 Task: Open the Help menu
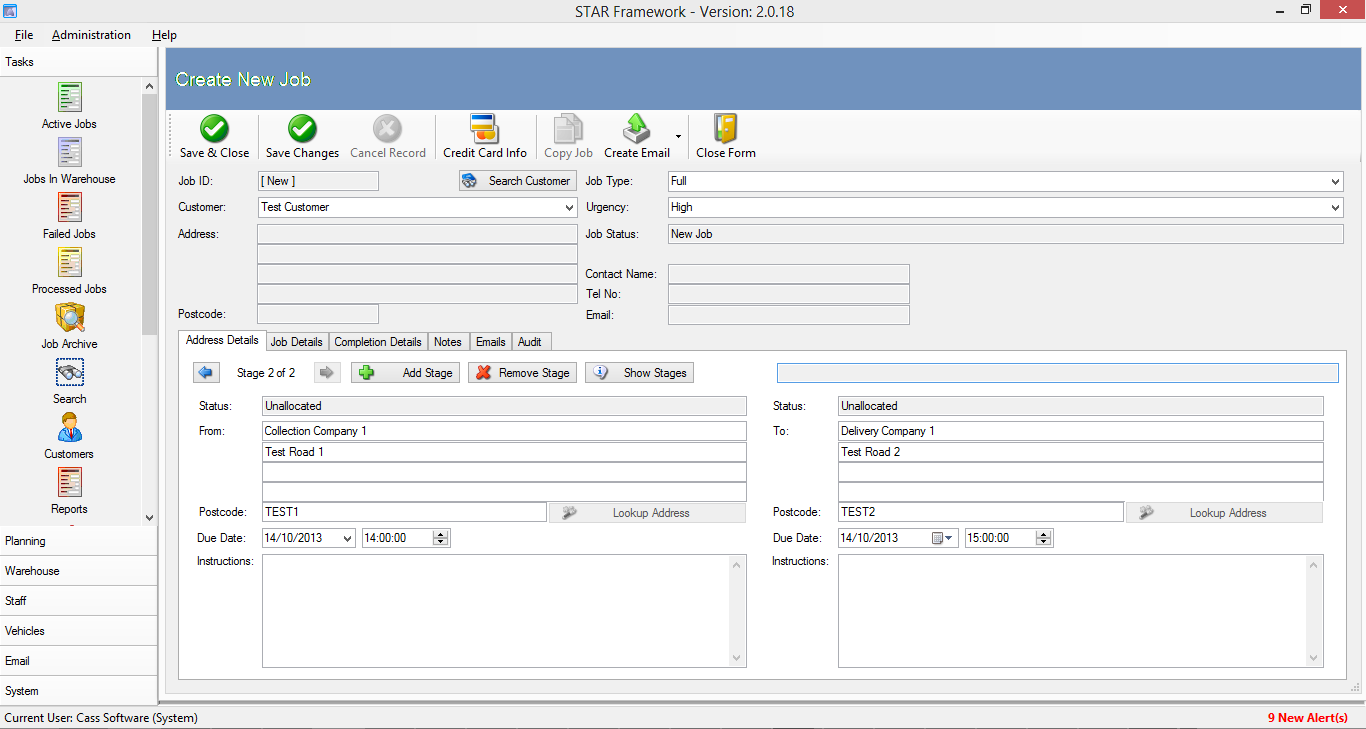click(x=164, y=35)
